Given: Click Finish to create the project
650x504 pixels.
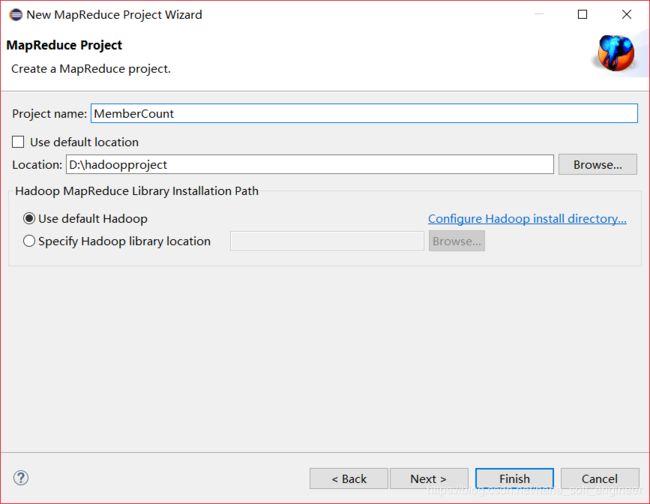Looking at the screenshot, I should point(514,479).
